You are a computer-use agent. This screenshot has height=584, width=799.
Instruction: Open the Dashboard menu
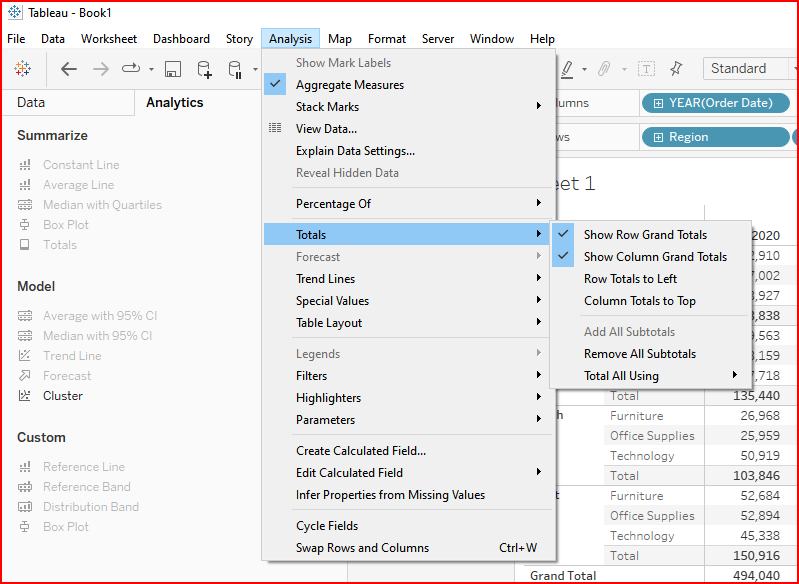[x=181, y=39]
